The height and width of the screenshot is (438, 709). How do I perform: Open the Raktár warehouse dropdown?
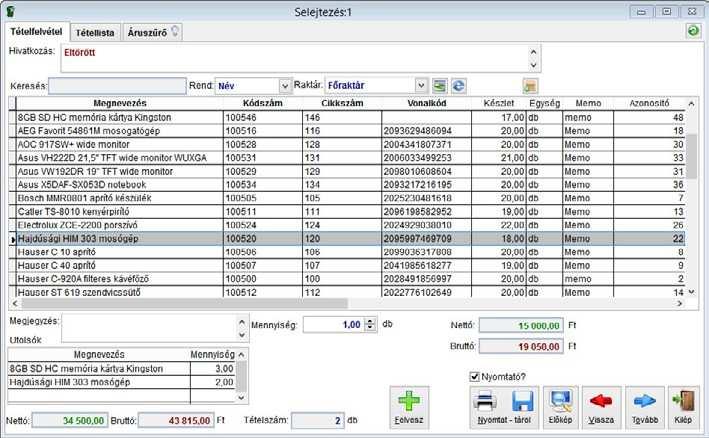click(421, 85)
